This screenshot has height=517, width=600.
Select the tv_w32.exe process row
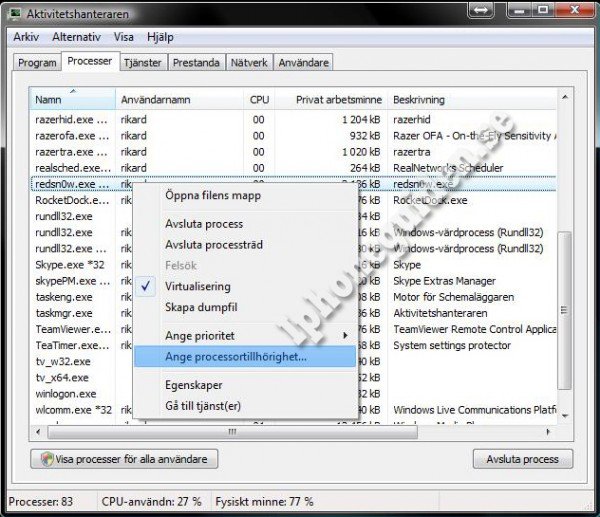click(x=293, y=362)
